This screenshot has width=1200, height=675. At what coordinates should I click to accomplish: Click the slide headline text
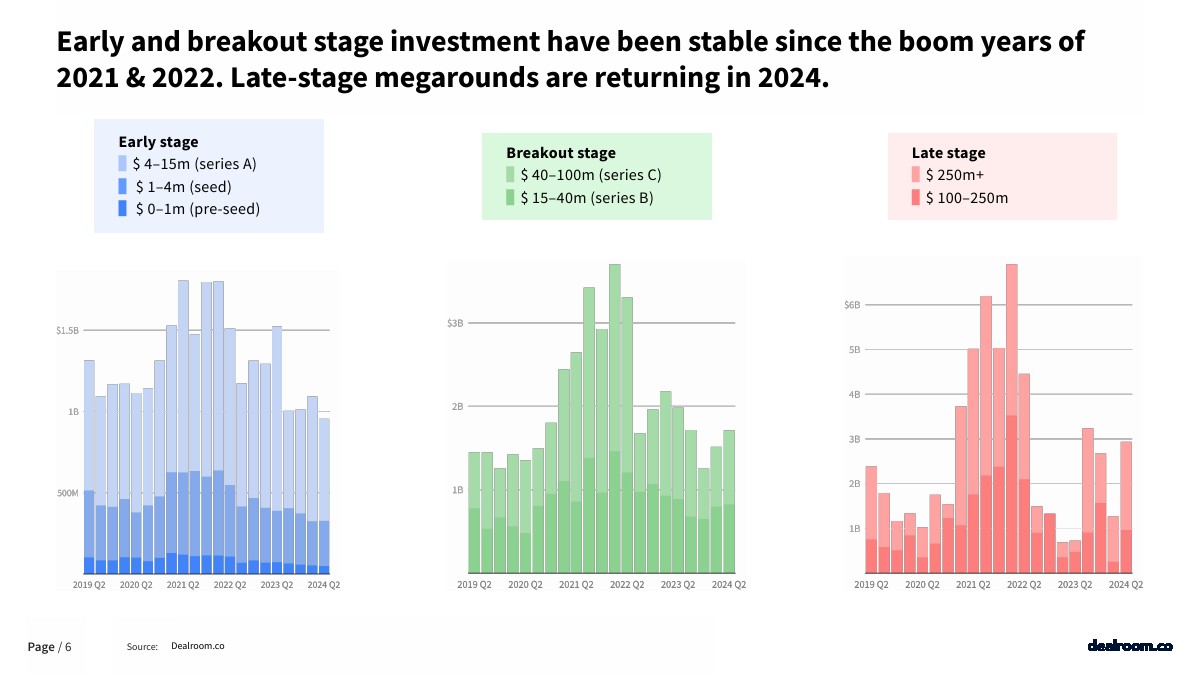pyautogui.click(x=570, y=60)
